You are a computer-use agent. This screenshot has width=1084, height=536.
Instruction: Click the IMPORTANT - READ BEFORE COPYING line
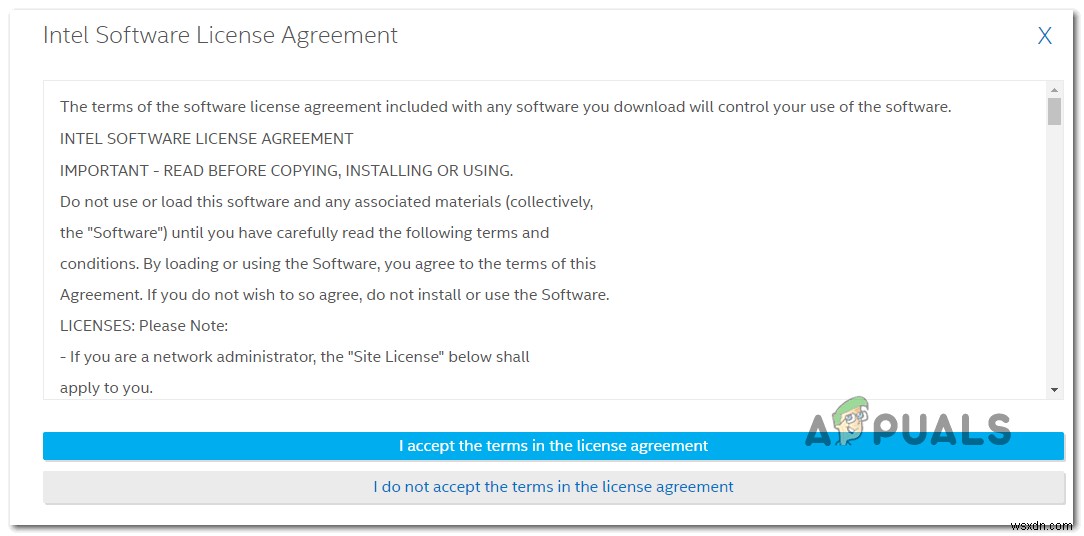(286, 170)
